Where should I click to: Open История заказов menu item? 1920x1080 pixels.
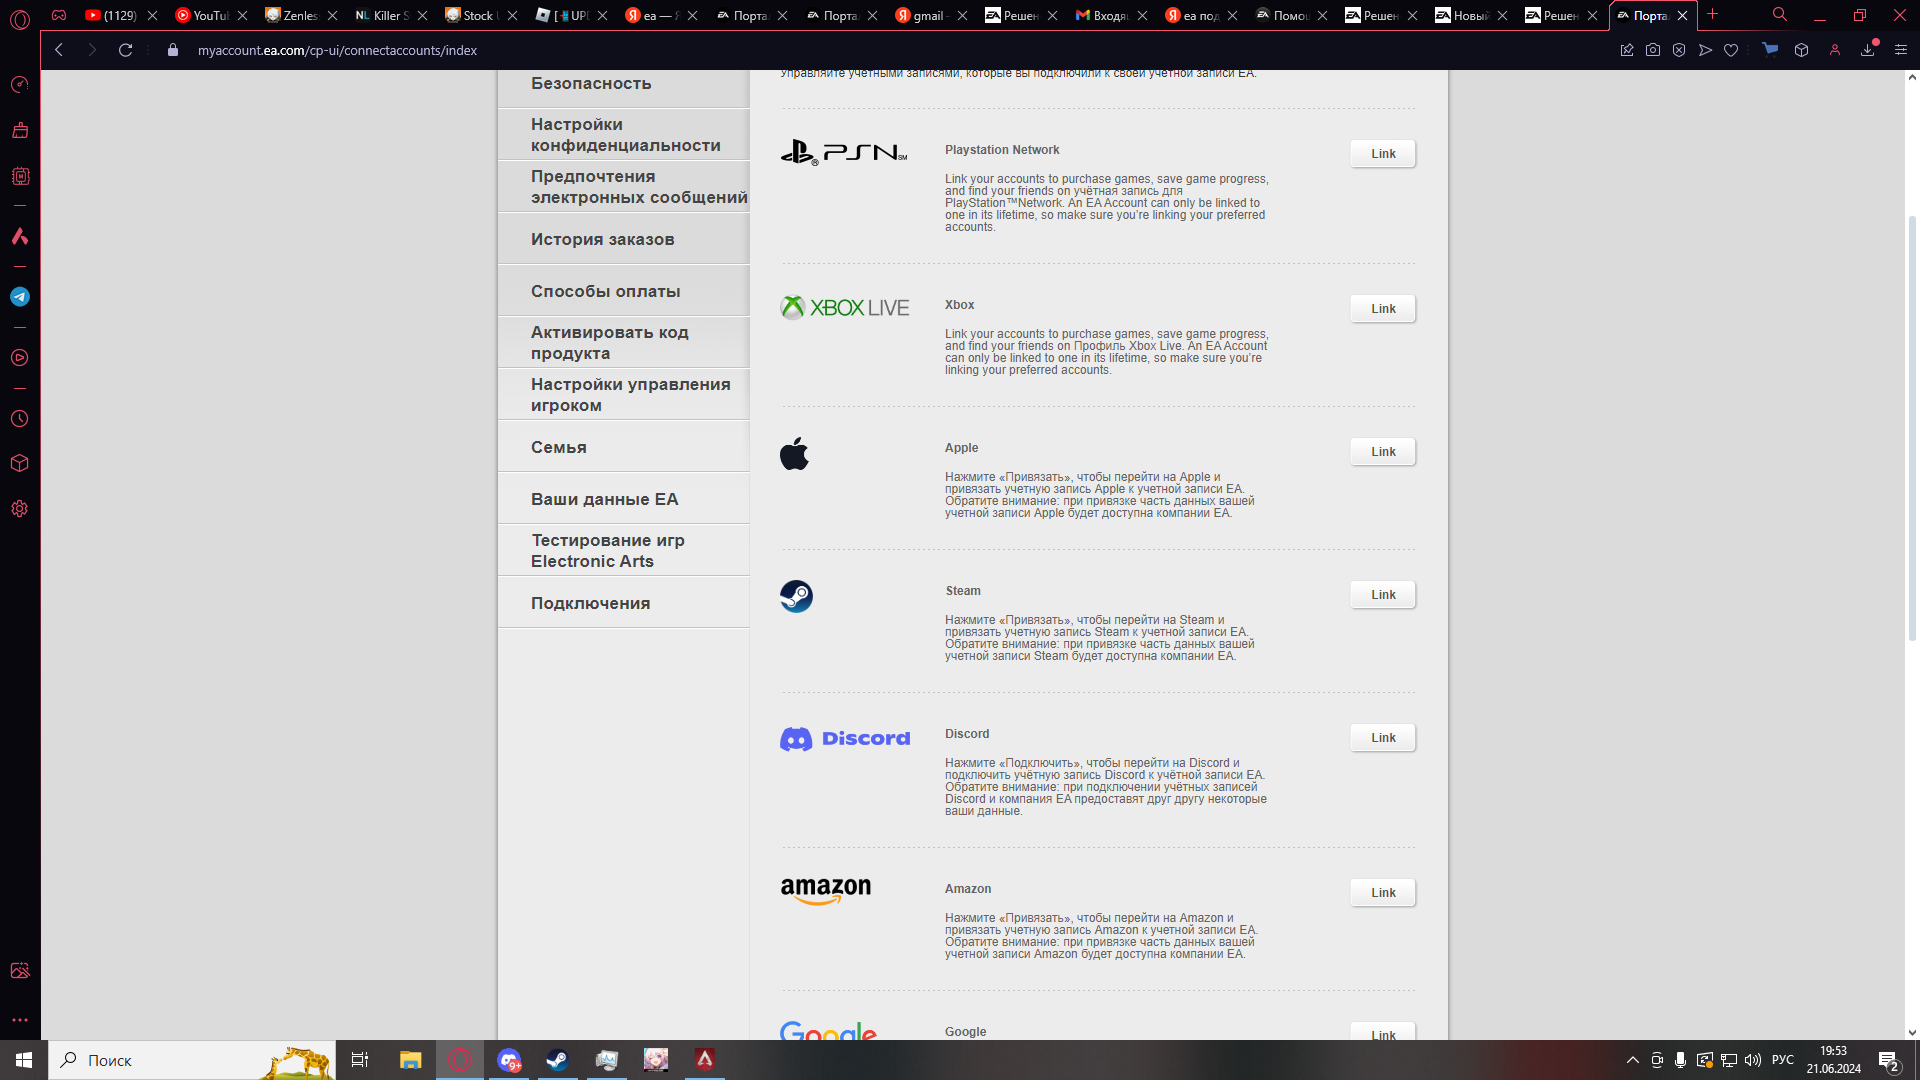624,239
